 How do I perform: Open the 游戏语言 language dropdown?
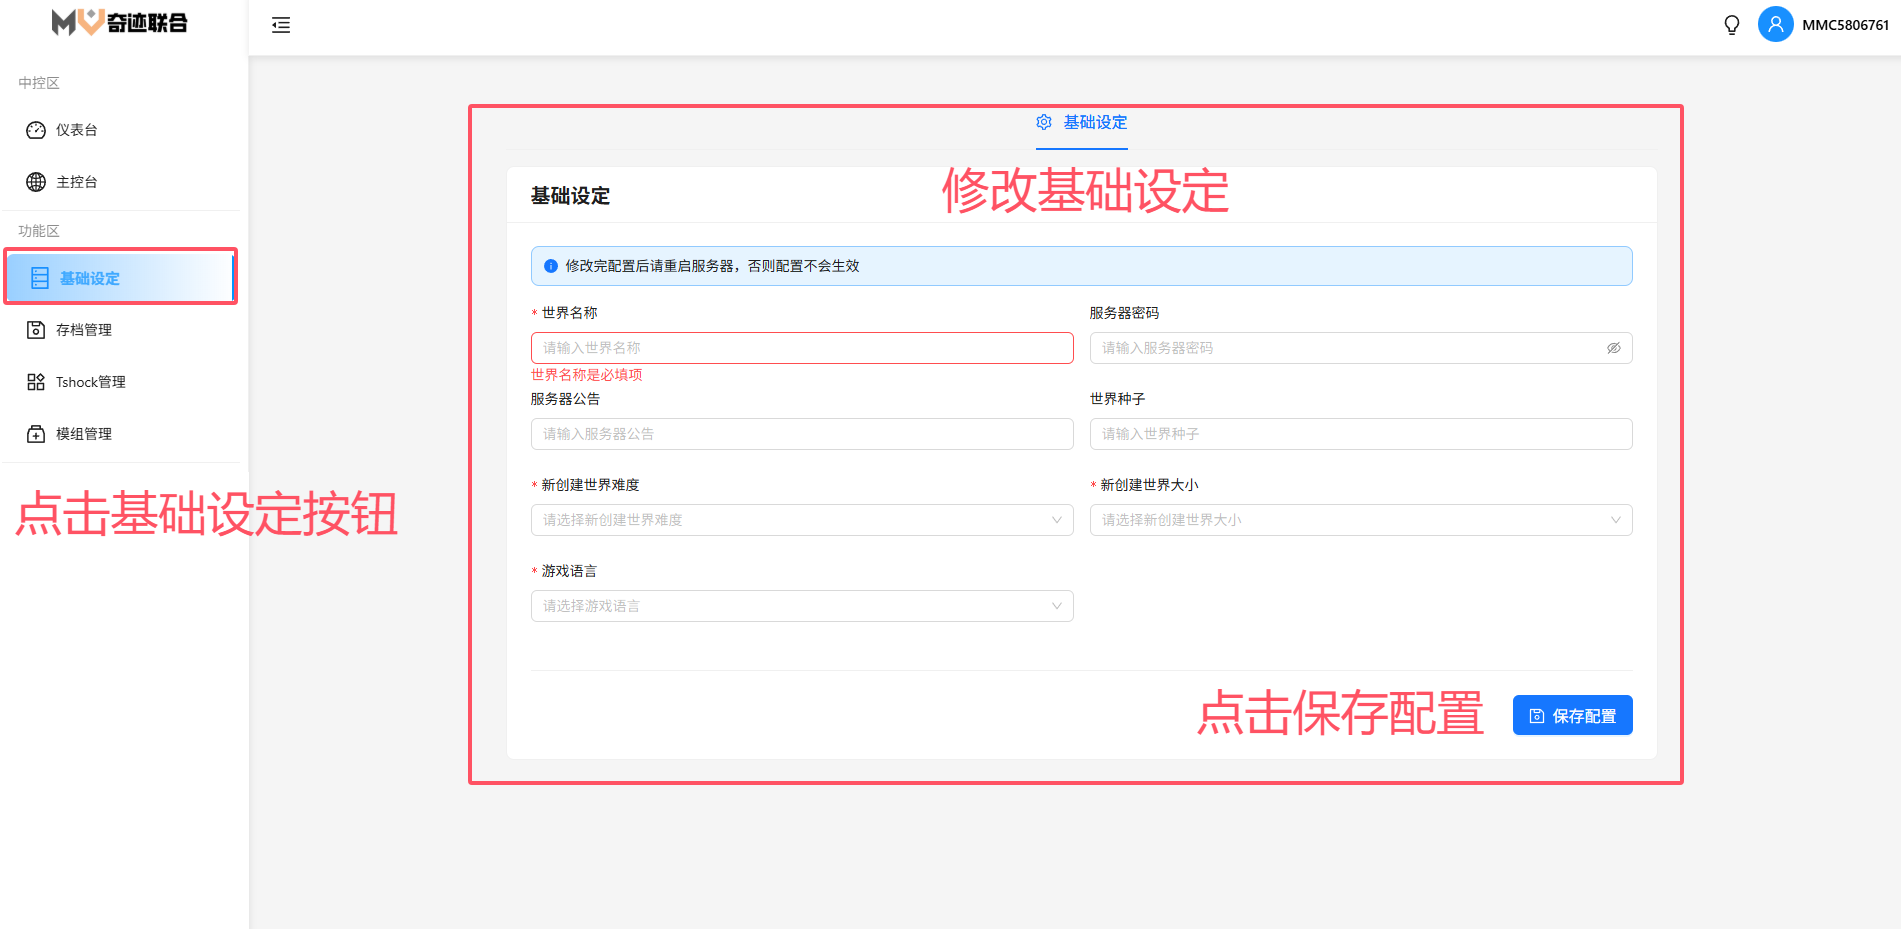801,606
